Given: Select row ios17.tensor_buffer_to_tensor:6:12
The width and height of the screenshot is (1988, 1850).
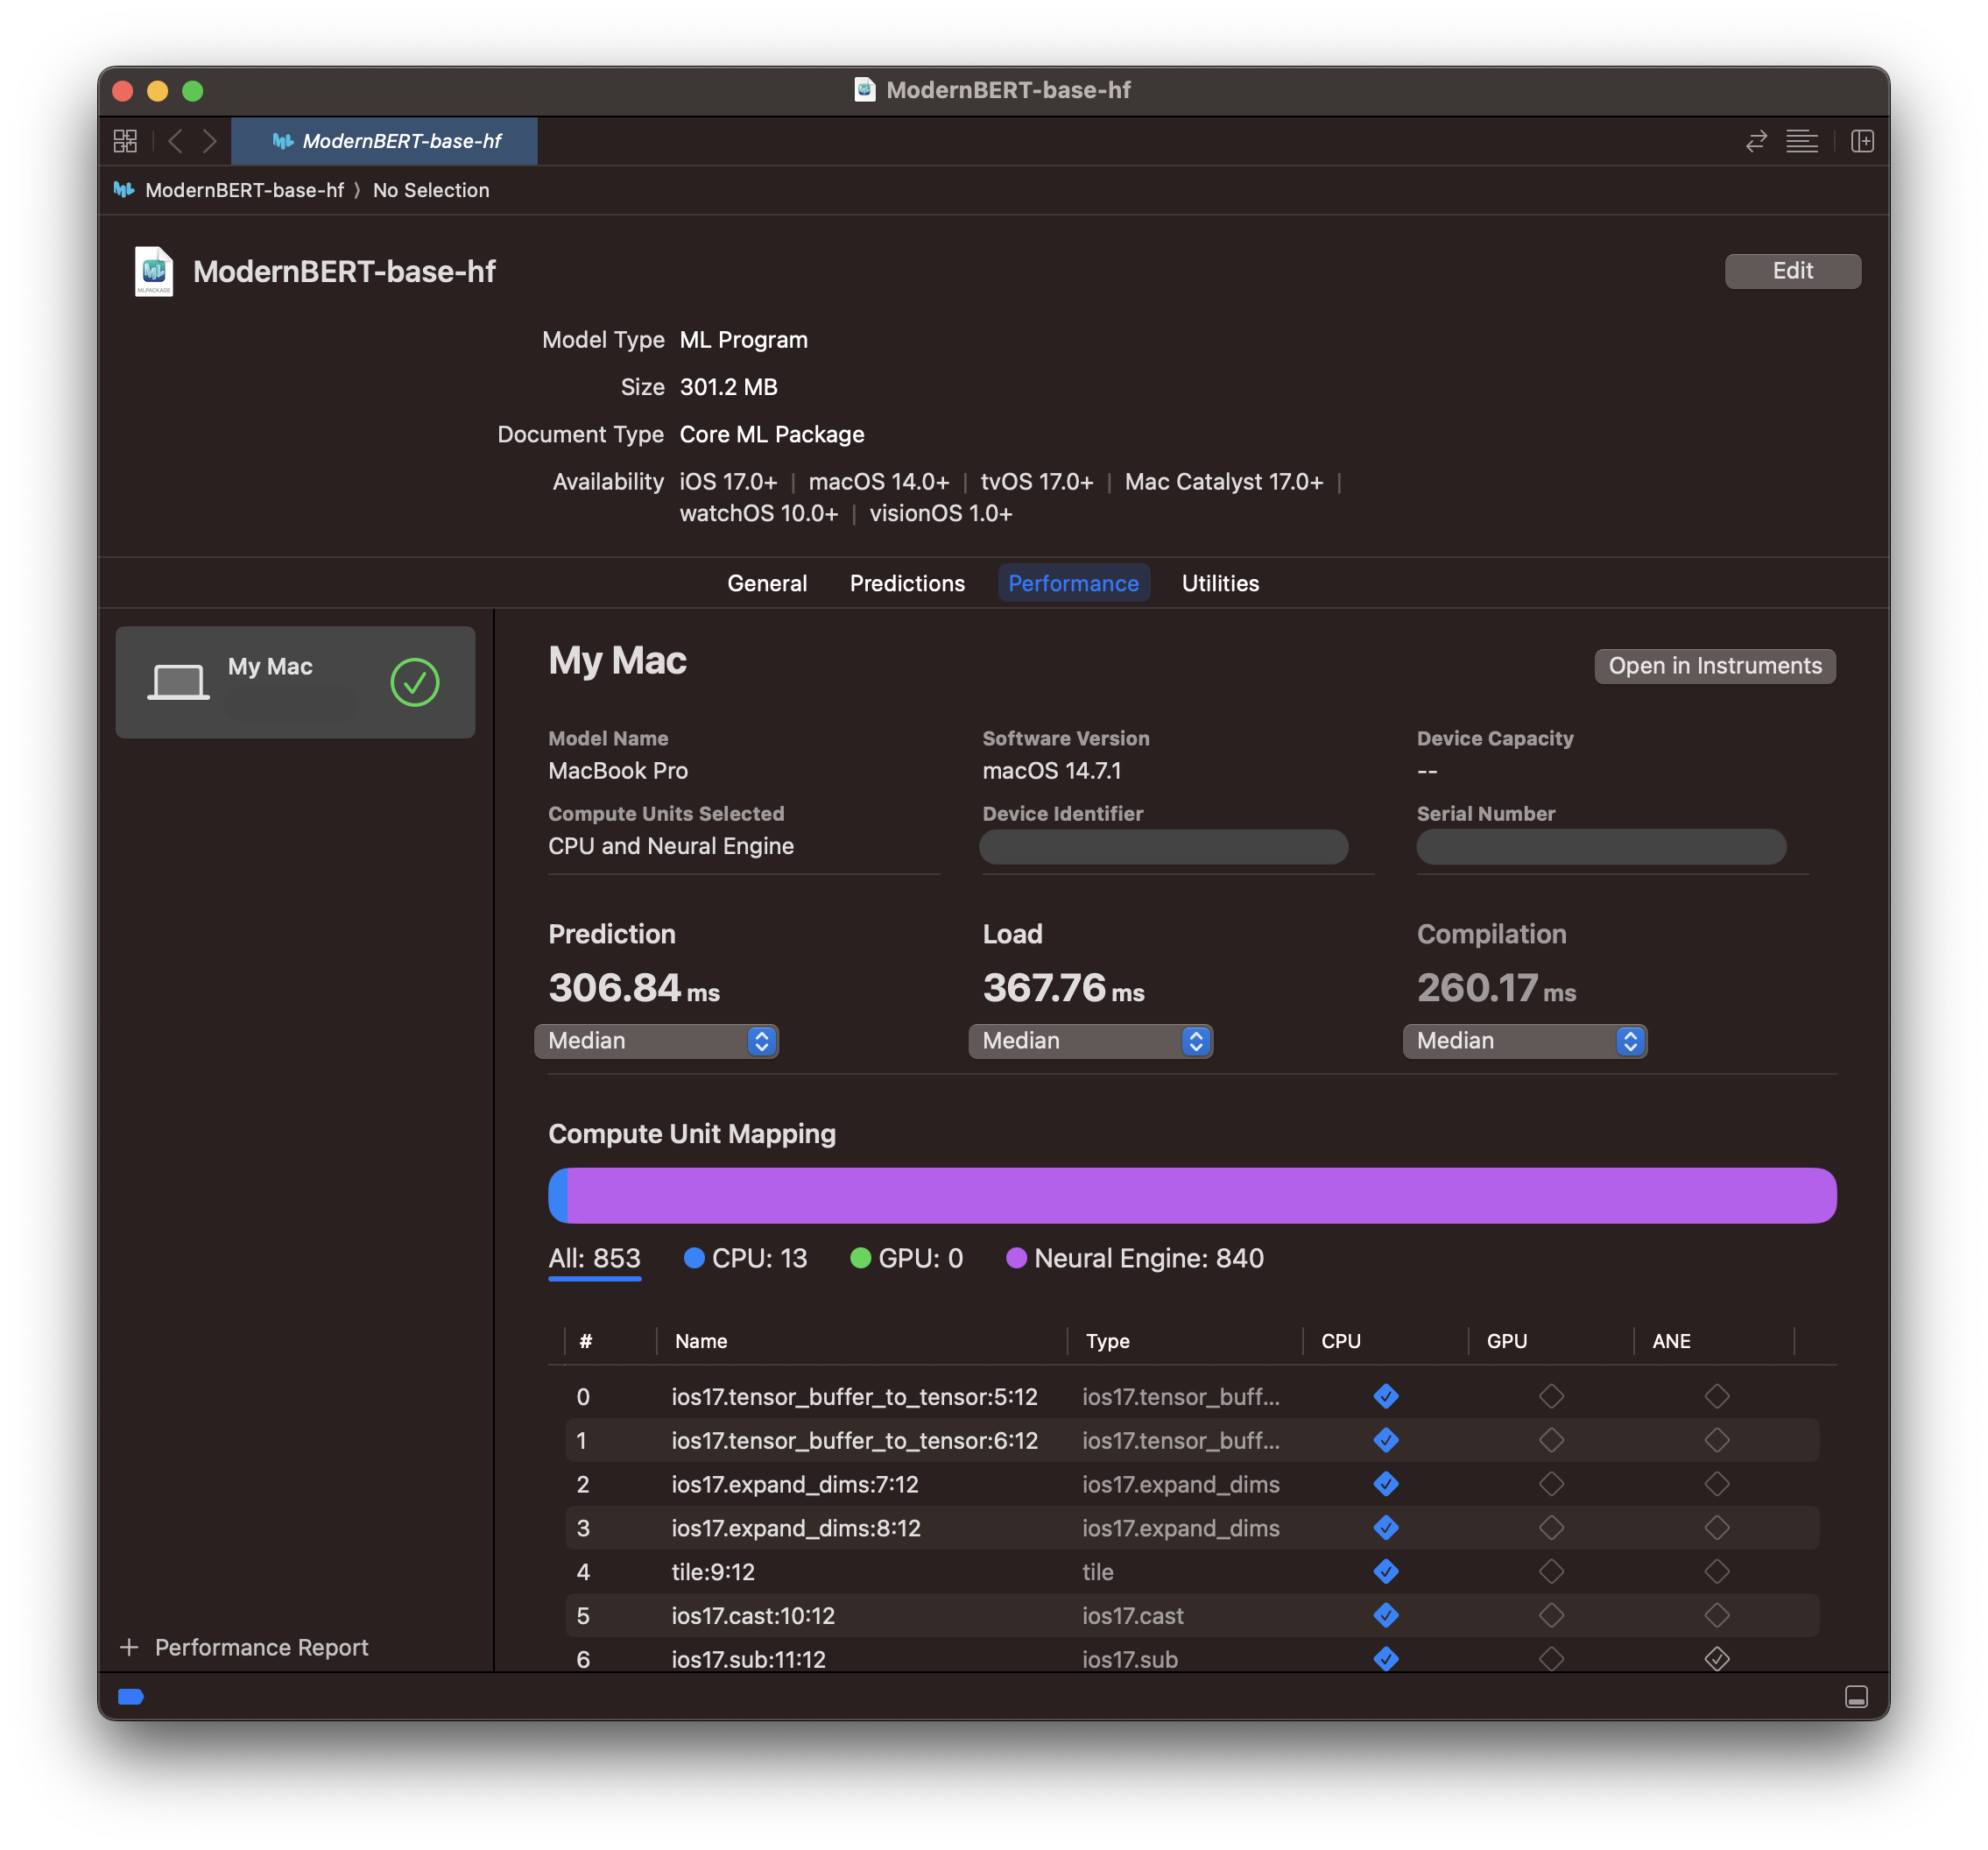Looking at the screenshot, I should [x=1192, y=1440].
